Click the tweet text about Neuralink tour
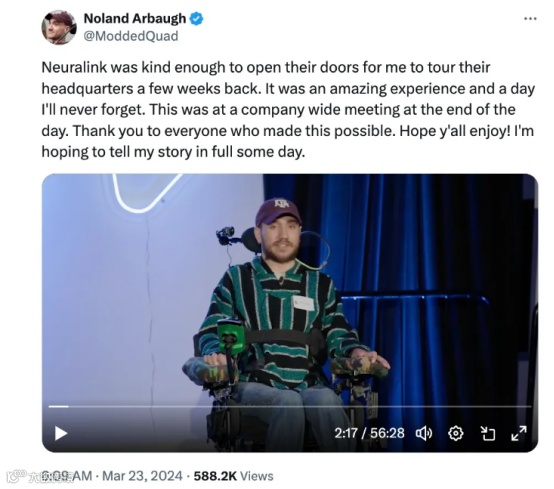Screen dimensions: 554x489 point(288,110)
